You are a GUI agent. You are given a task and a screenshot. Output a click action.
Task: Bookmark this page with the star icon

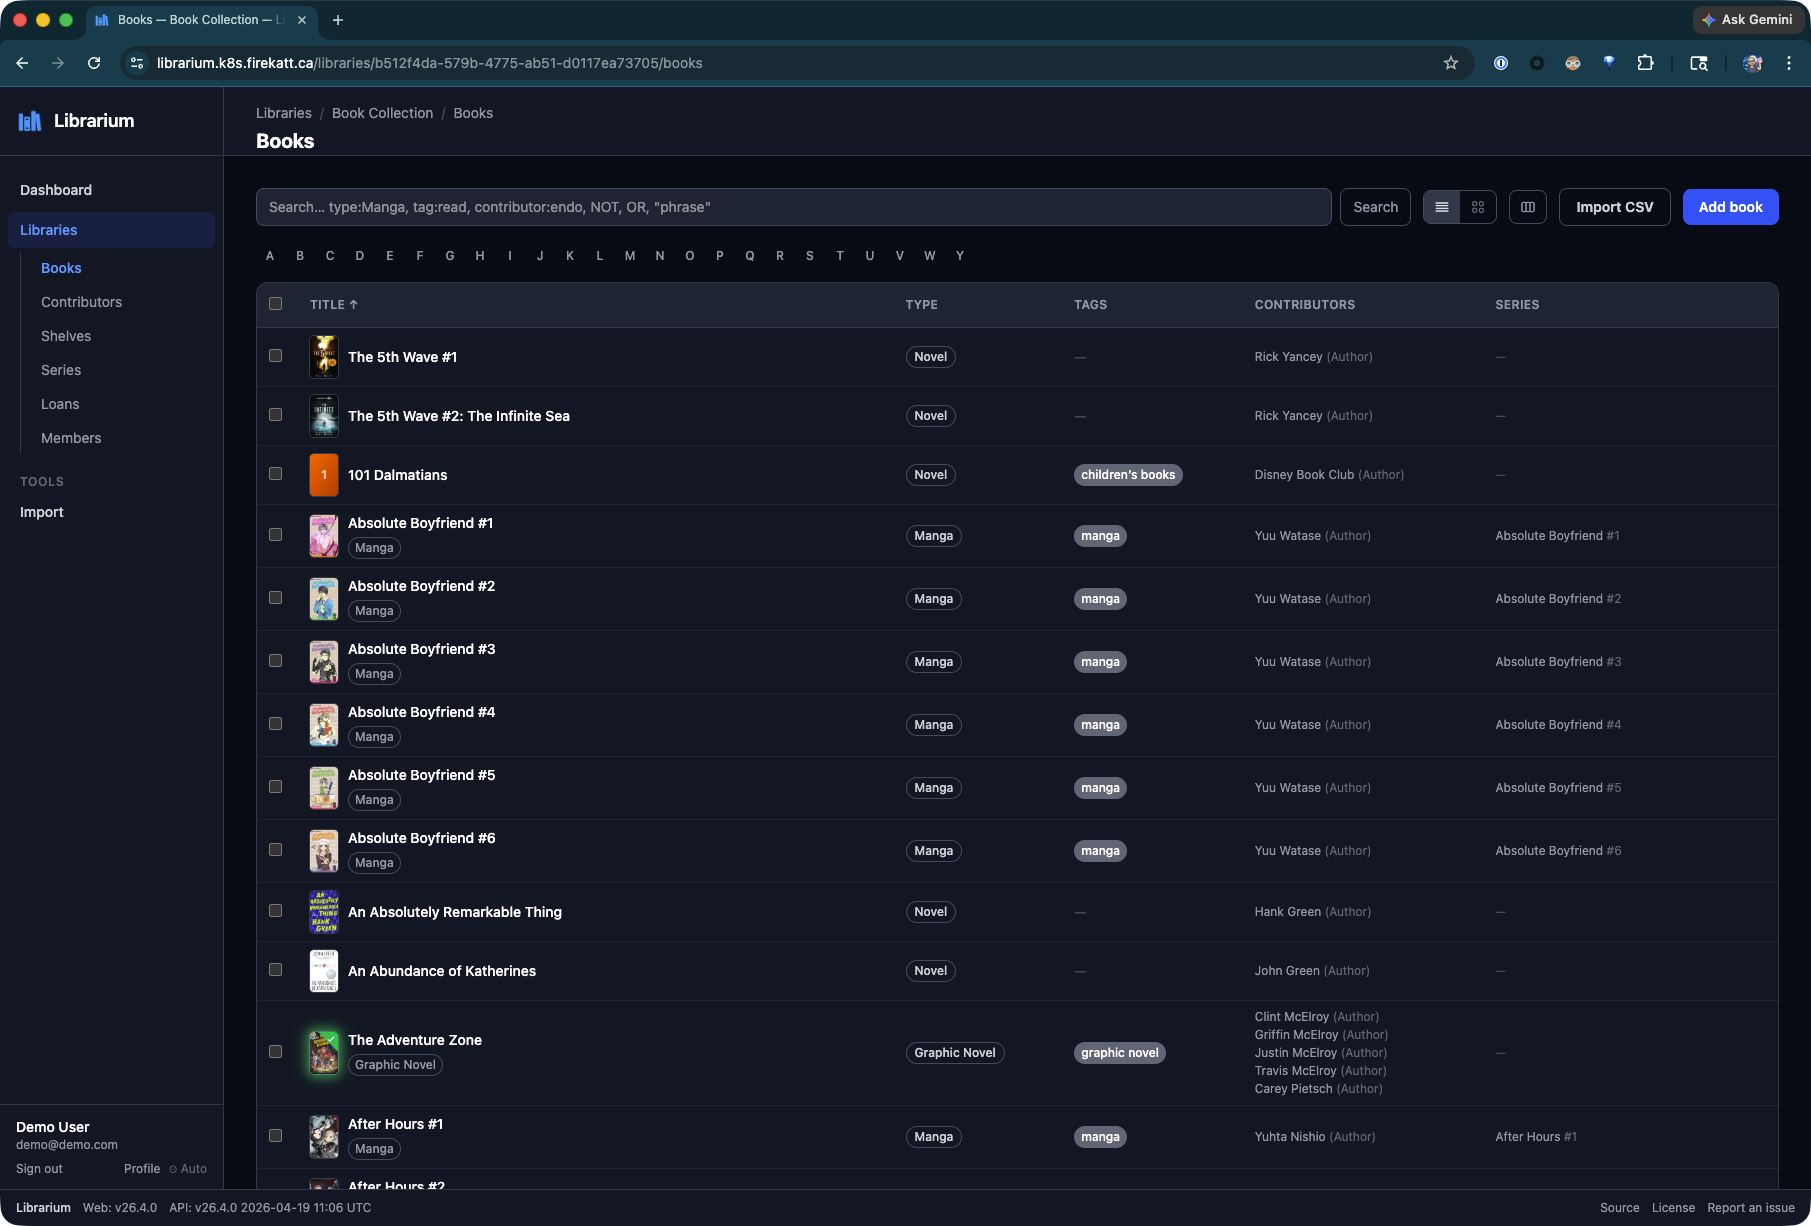(1450, 63)
